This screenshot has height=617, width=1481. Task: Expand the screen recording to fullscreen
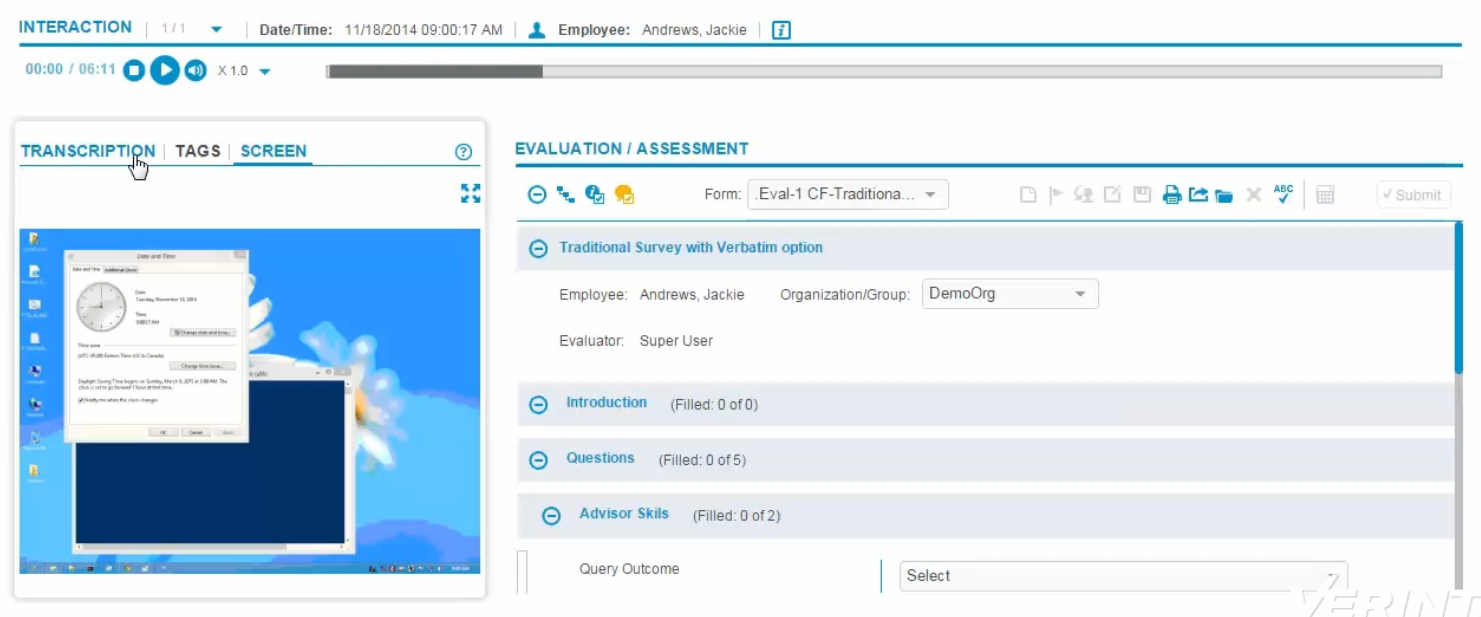470,193
